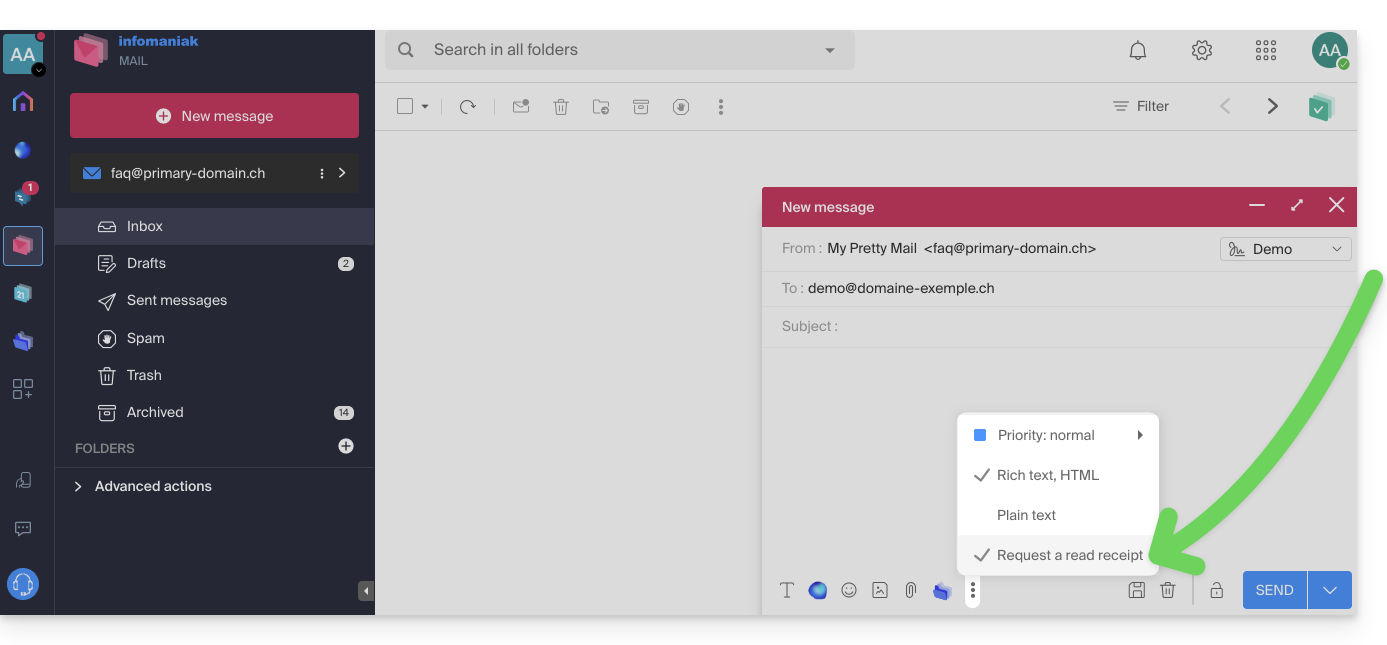1387x645 pixels.
Task: Click the insert image icon in composer
Action: point(880,590)
